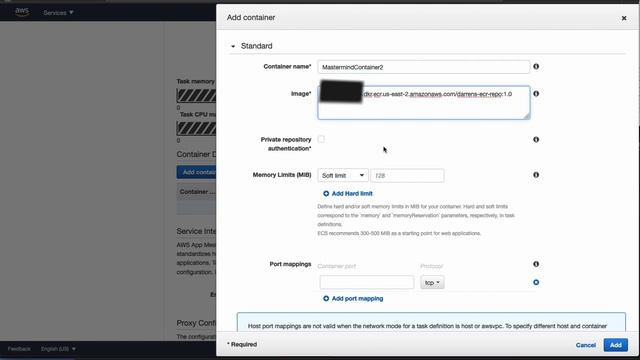
Task: Click the '* Required' footer text
Action: (242, 344)
